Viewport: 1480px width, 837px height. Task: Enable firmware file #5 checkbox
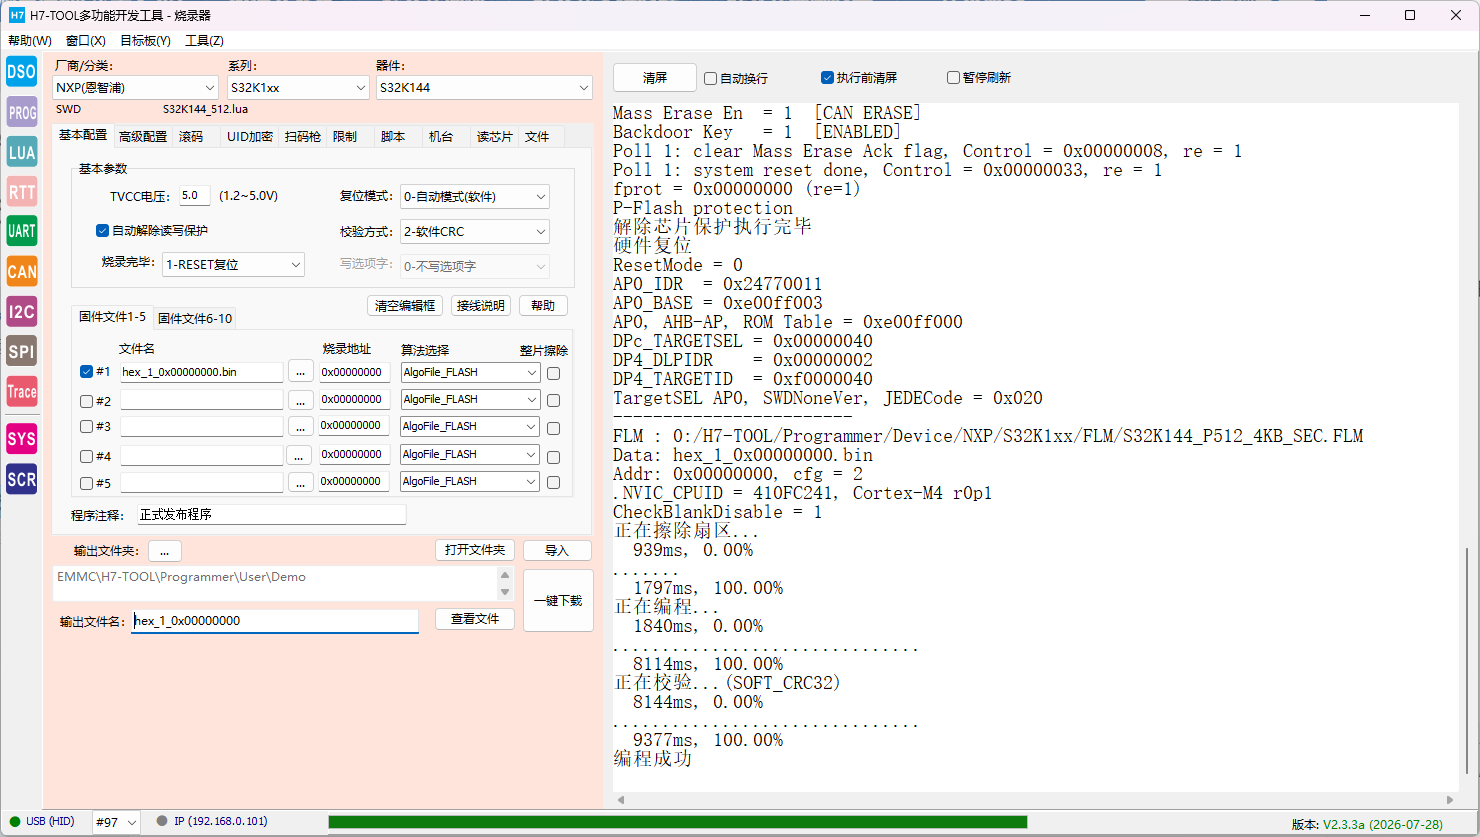coord(86,484)
